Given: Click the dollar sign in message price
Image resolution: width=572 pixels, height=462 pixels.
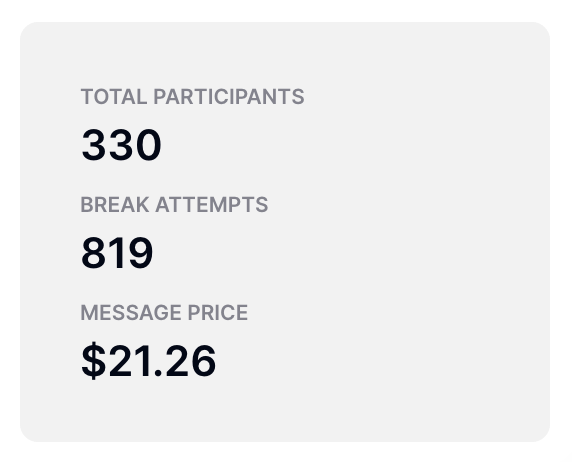Looking at the screenshot, I should [94, 361].
